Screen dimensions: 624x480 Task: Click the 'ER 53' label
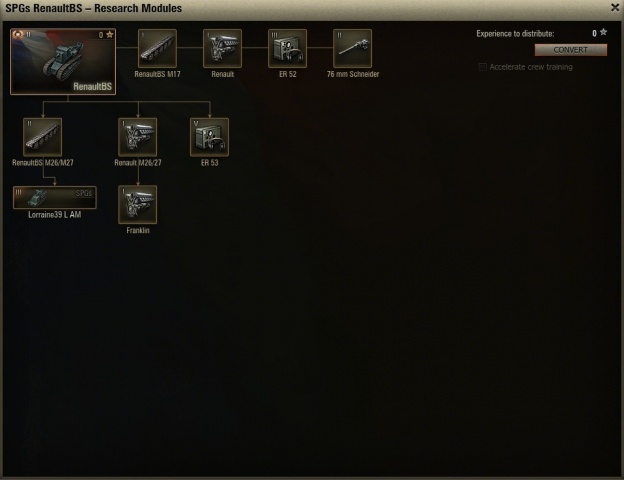[x=210, y=163]
